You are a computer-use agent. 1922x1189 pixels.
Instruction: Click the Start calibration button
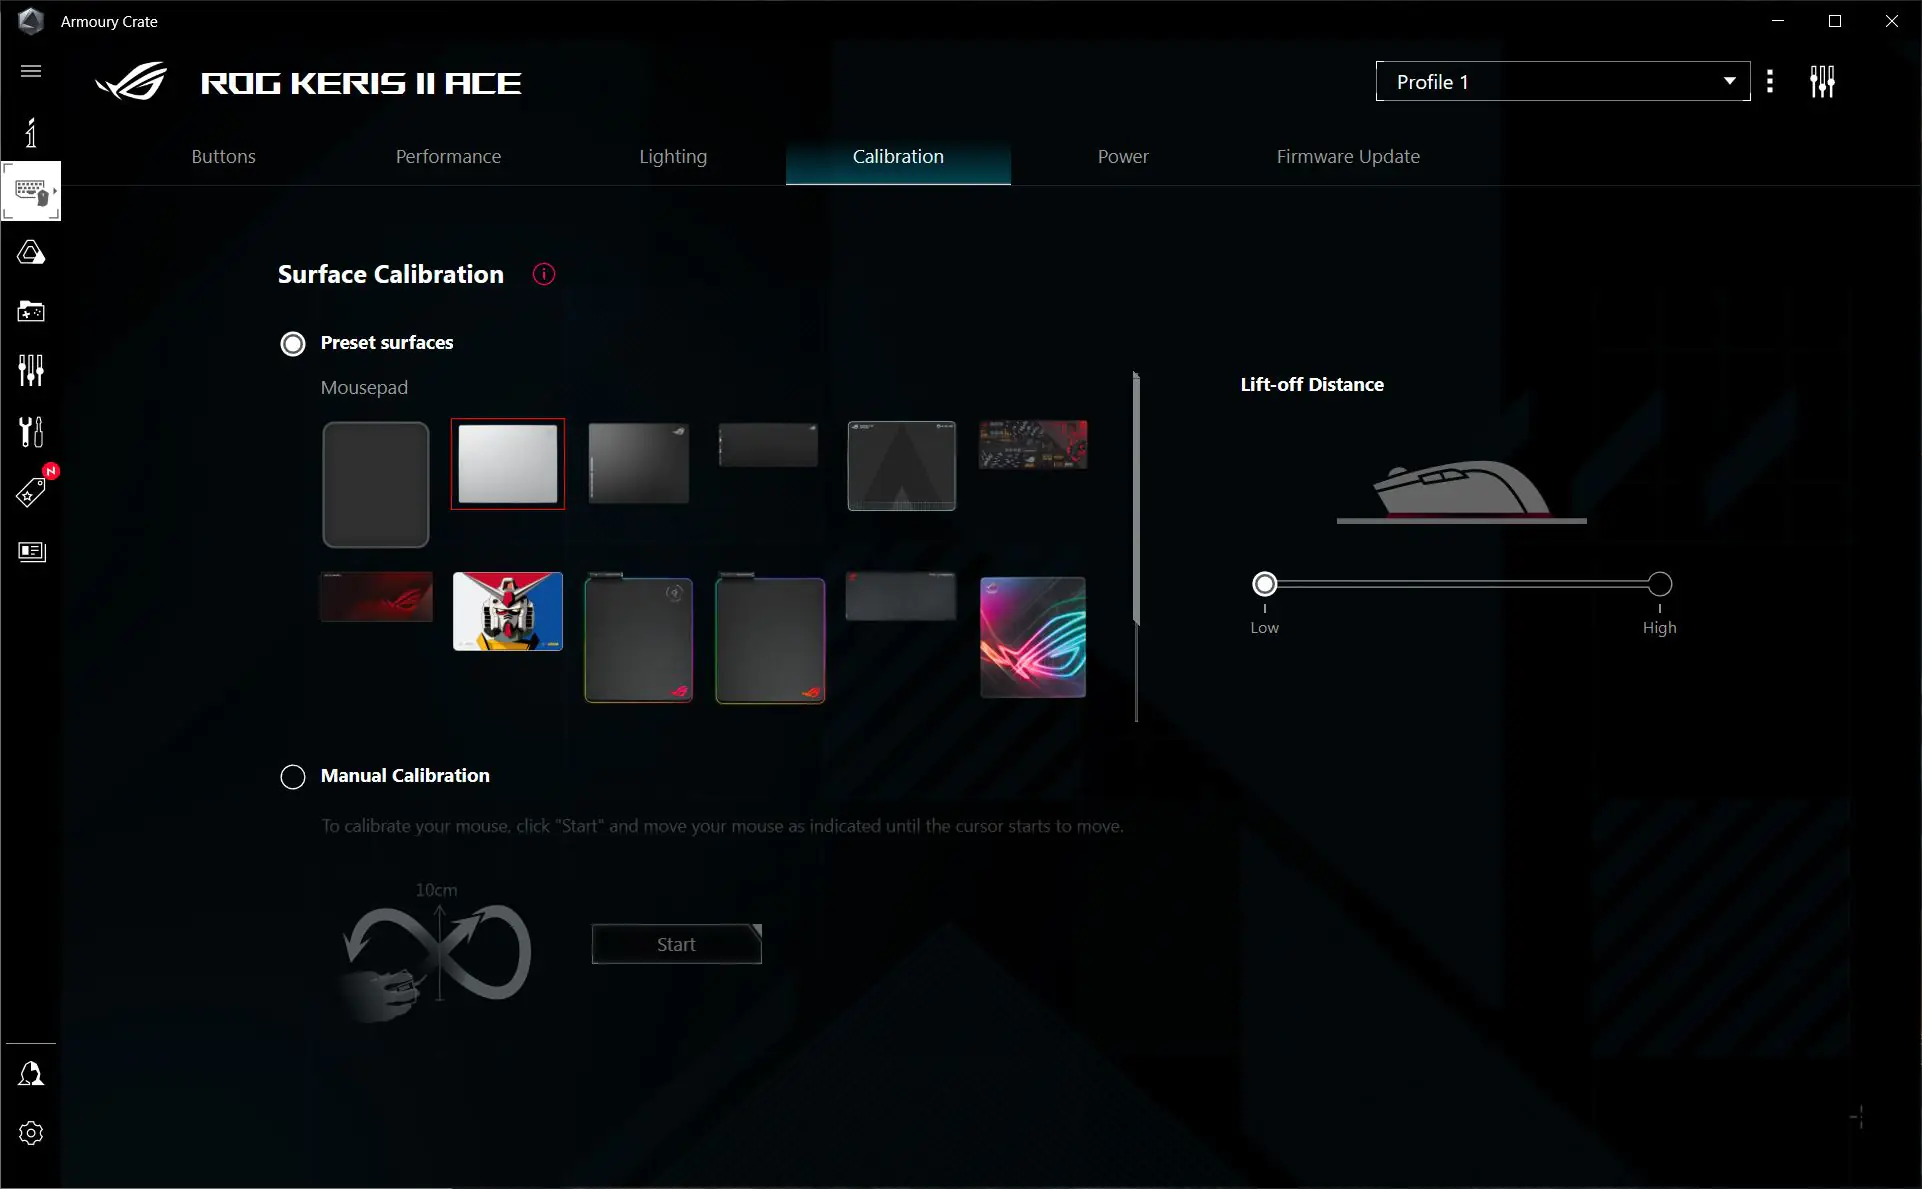[677, 944]
